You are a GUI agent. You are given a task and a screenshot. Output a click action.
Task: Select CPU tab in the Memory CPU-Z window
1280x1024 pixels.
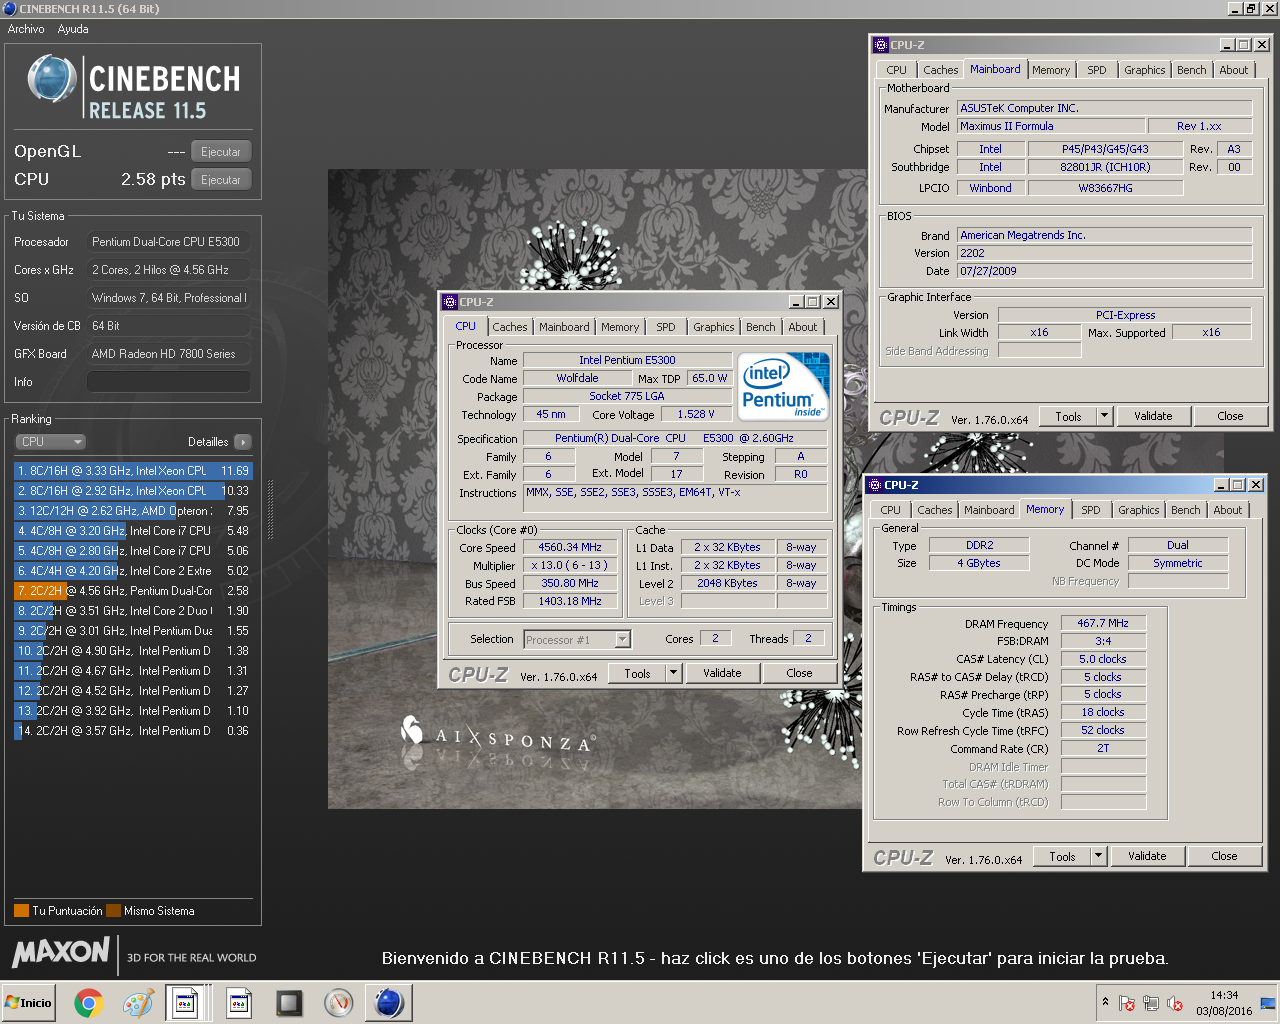coord(890,510)
